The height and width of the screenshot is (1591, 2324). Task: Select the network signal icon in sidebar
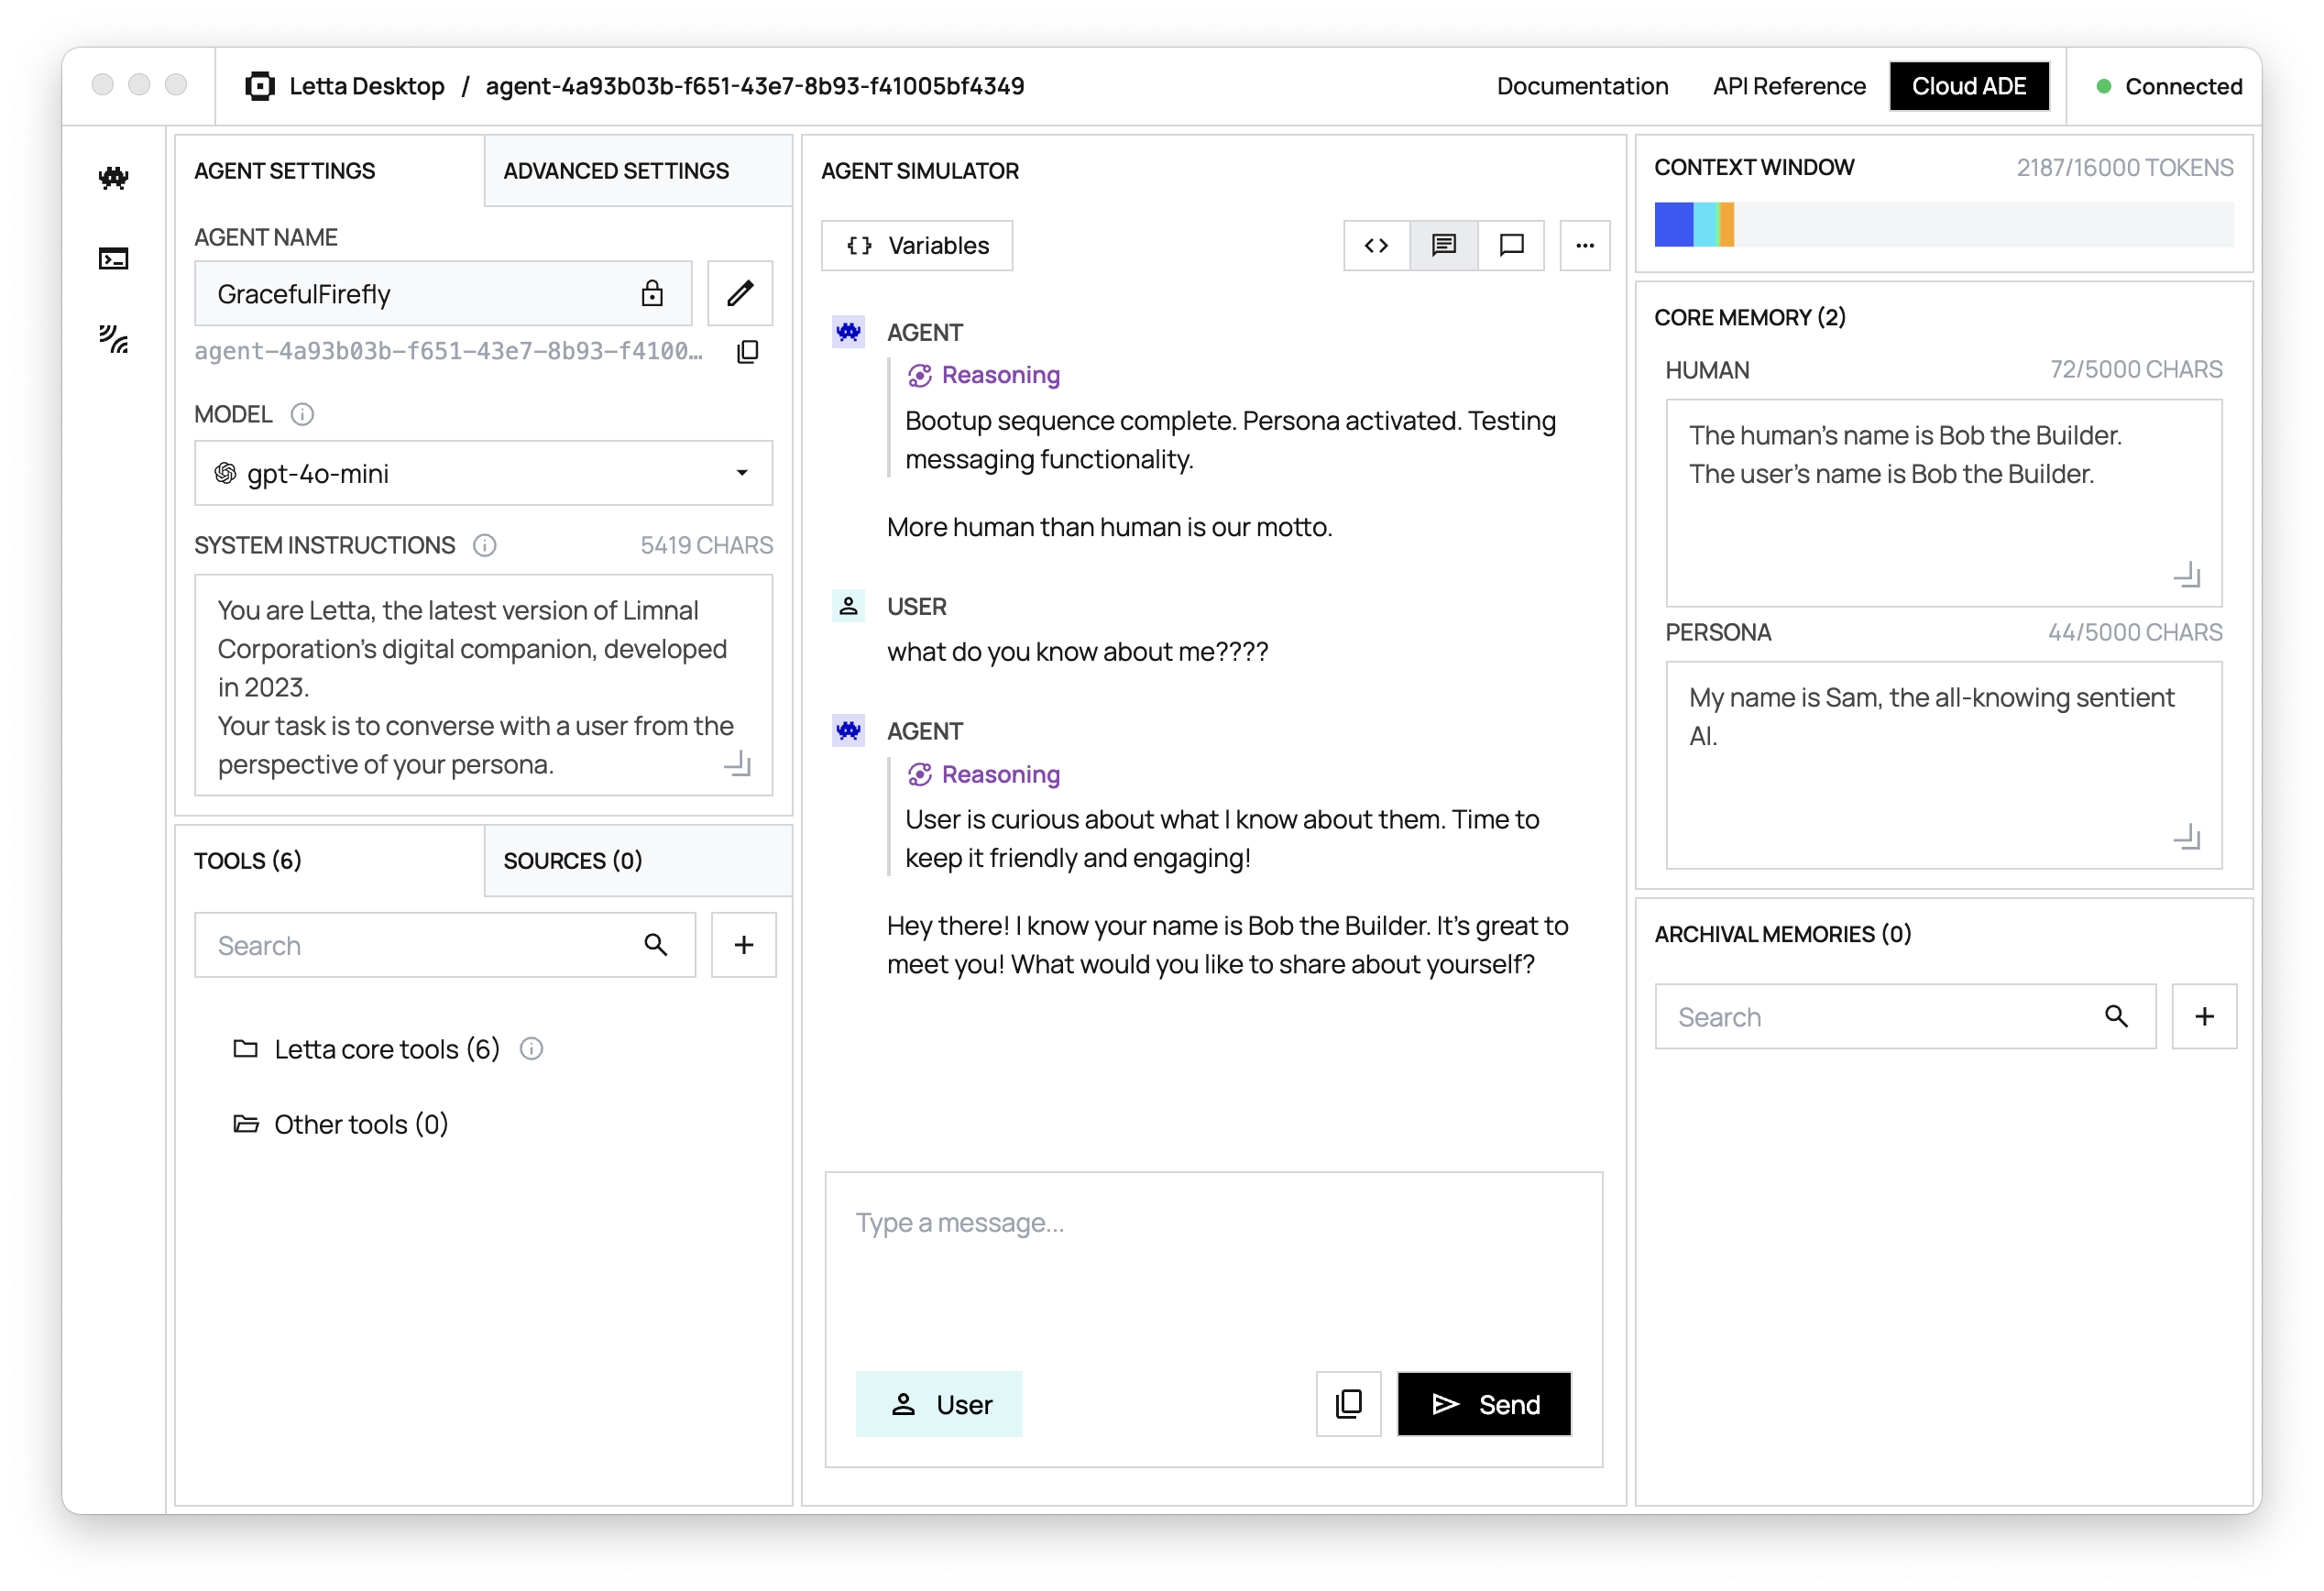point(113,340)
